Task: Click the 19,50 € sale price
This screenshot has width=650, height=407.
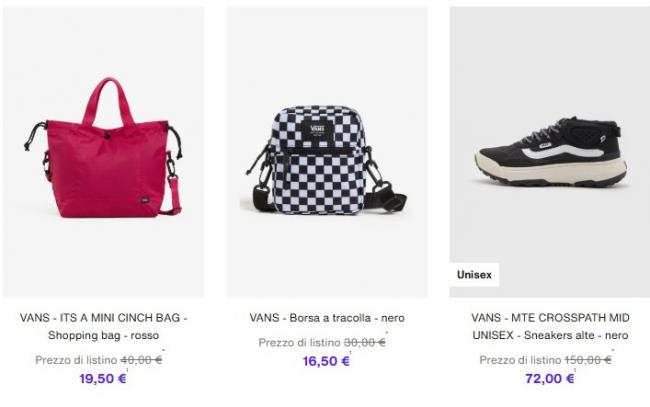Action: click(x=103, y=378)
